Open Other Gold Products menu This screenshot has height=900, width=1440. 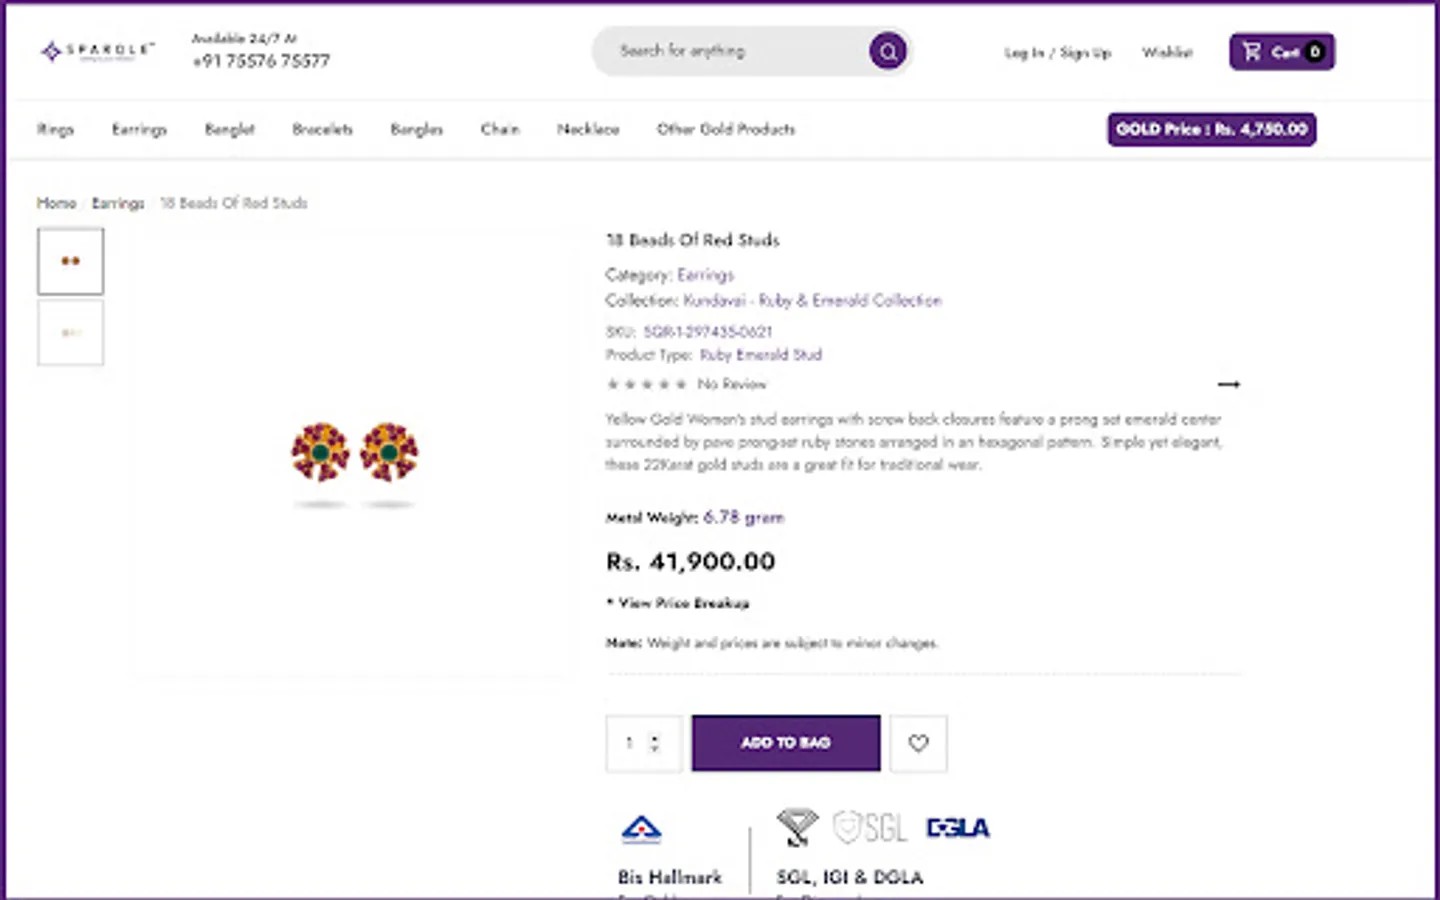coord(725,129)
